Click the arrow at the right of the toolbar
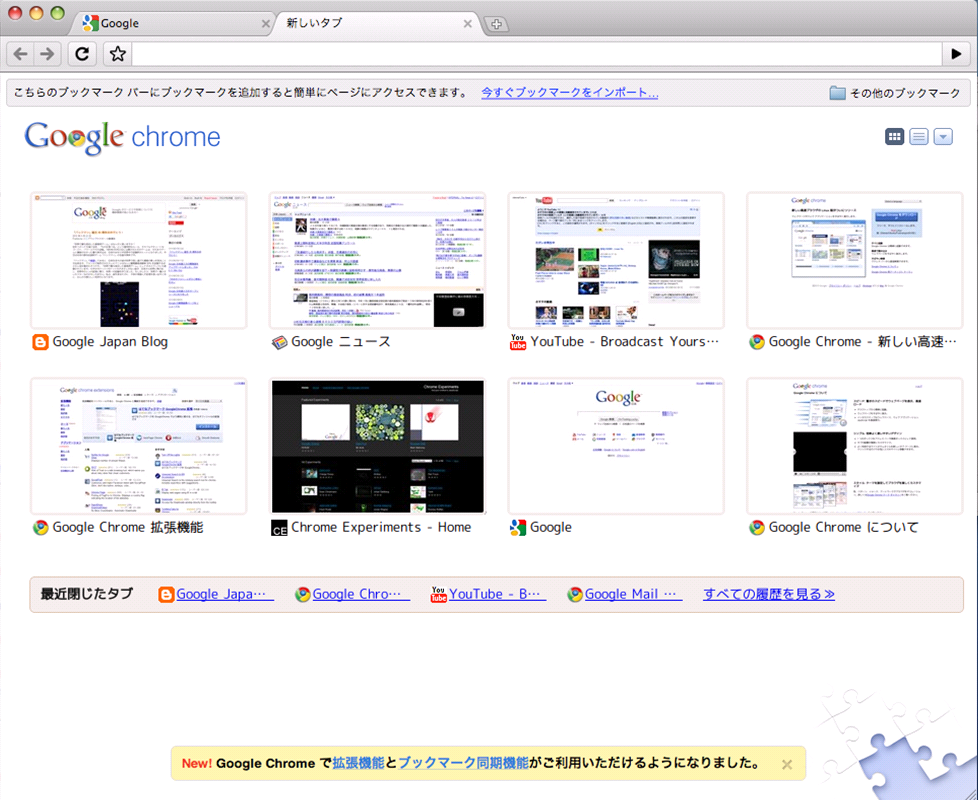This screenshot has height=801, width=980. click(x=957, y=53)
